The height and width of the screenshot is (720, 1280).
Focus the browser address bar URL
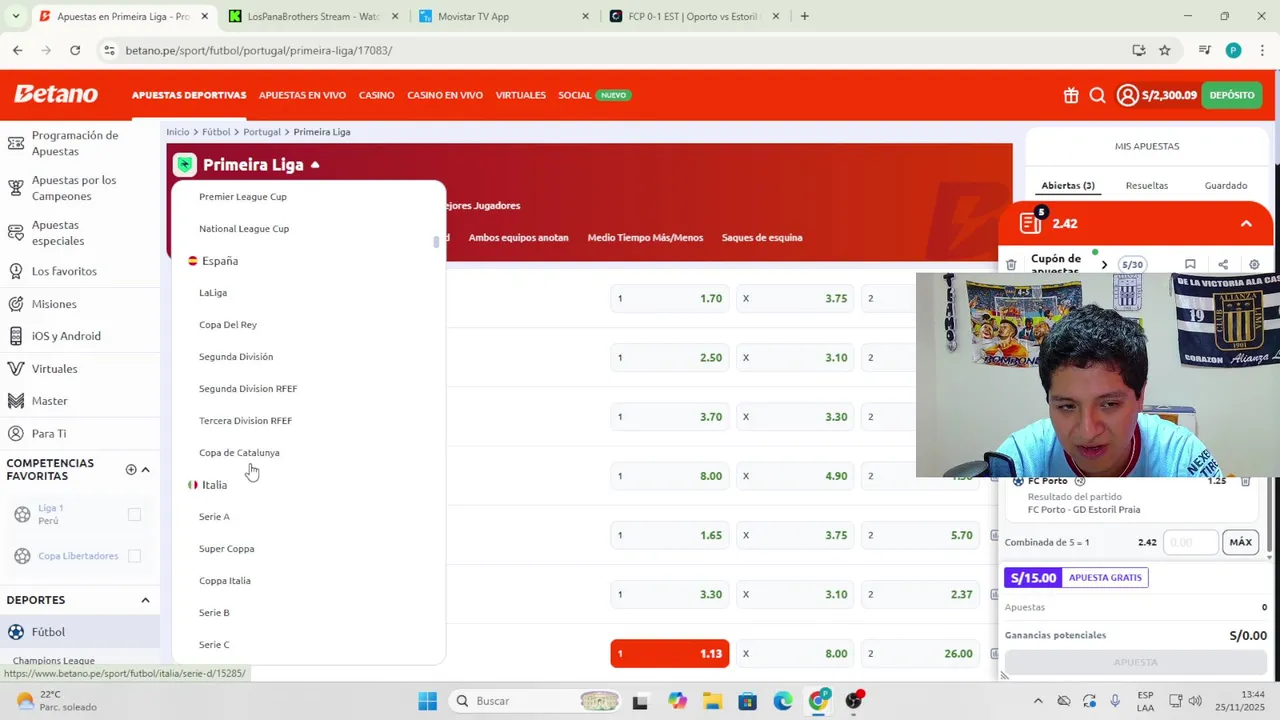(x=259, y=50)
